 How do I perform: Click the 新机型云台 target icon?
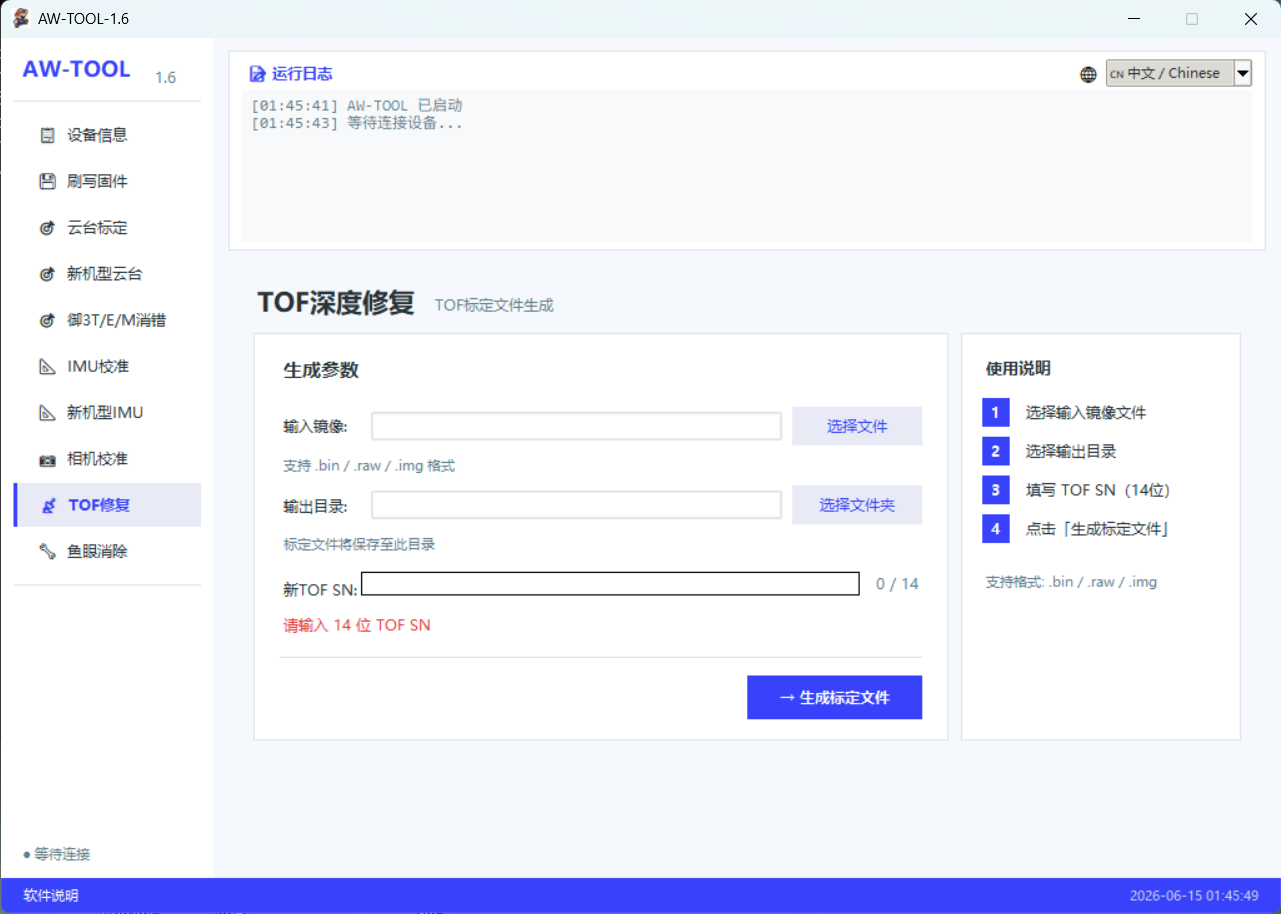pyautogui.click(x=47, y=274)
